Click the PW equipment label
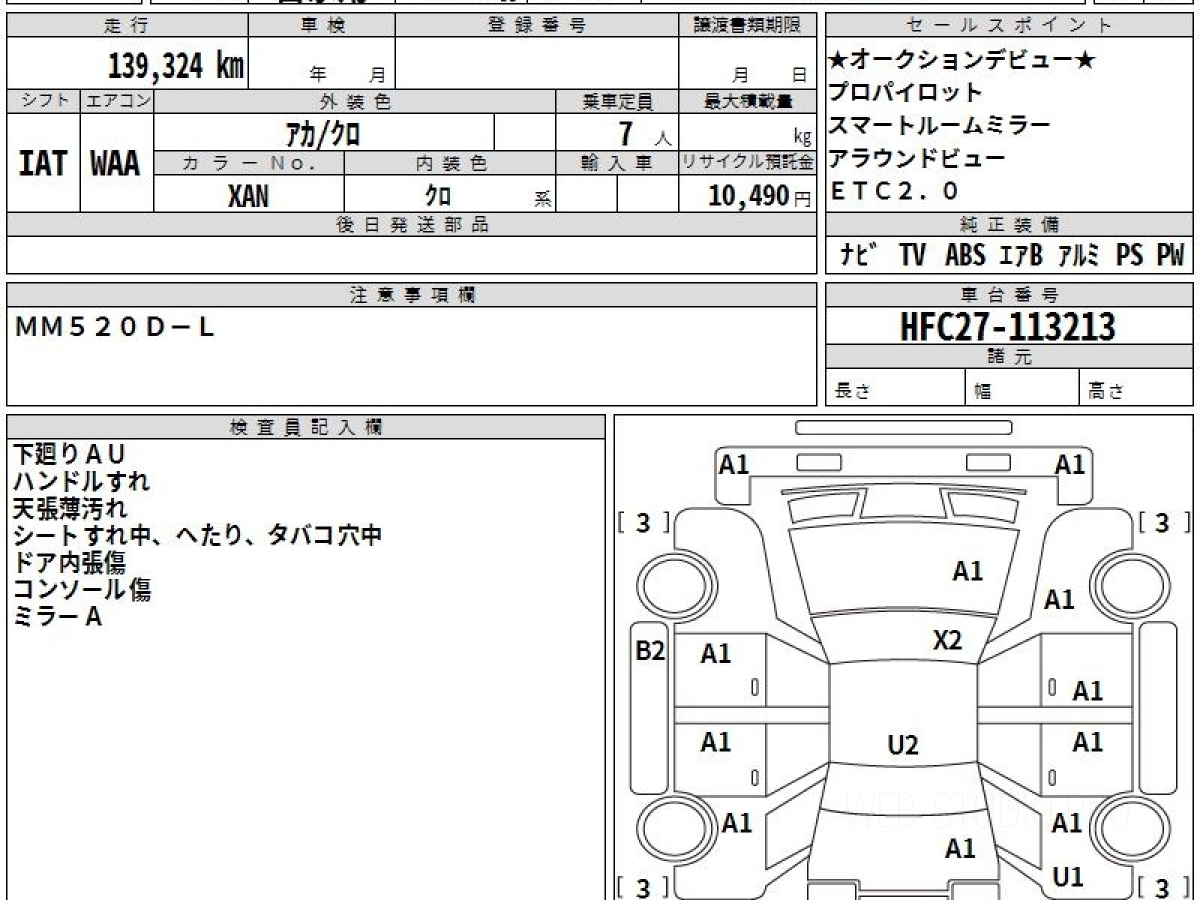The height and width of the screenshot is (900, 1200). click(1170, 255)
